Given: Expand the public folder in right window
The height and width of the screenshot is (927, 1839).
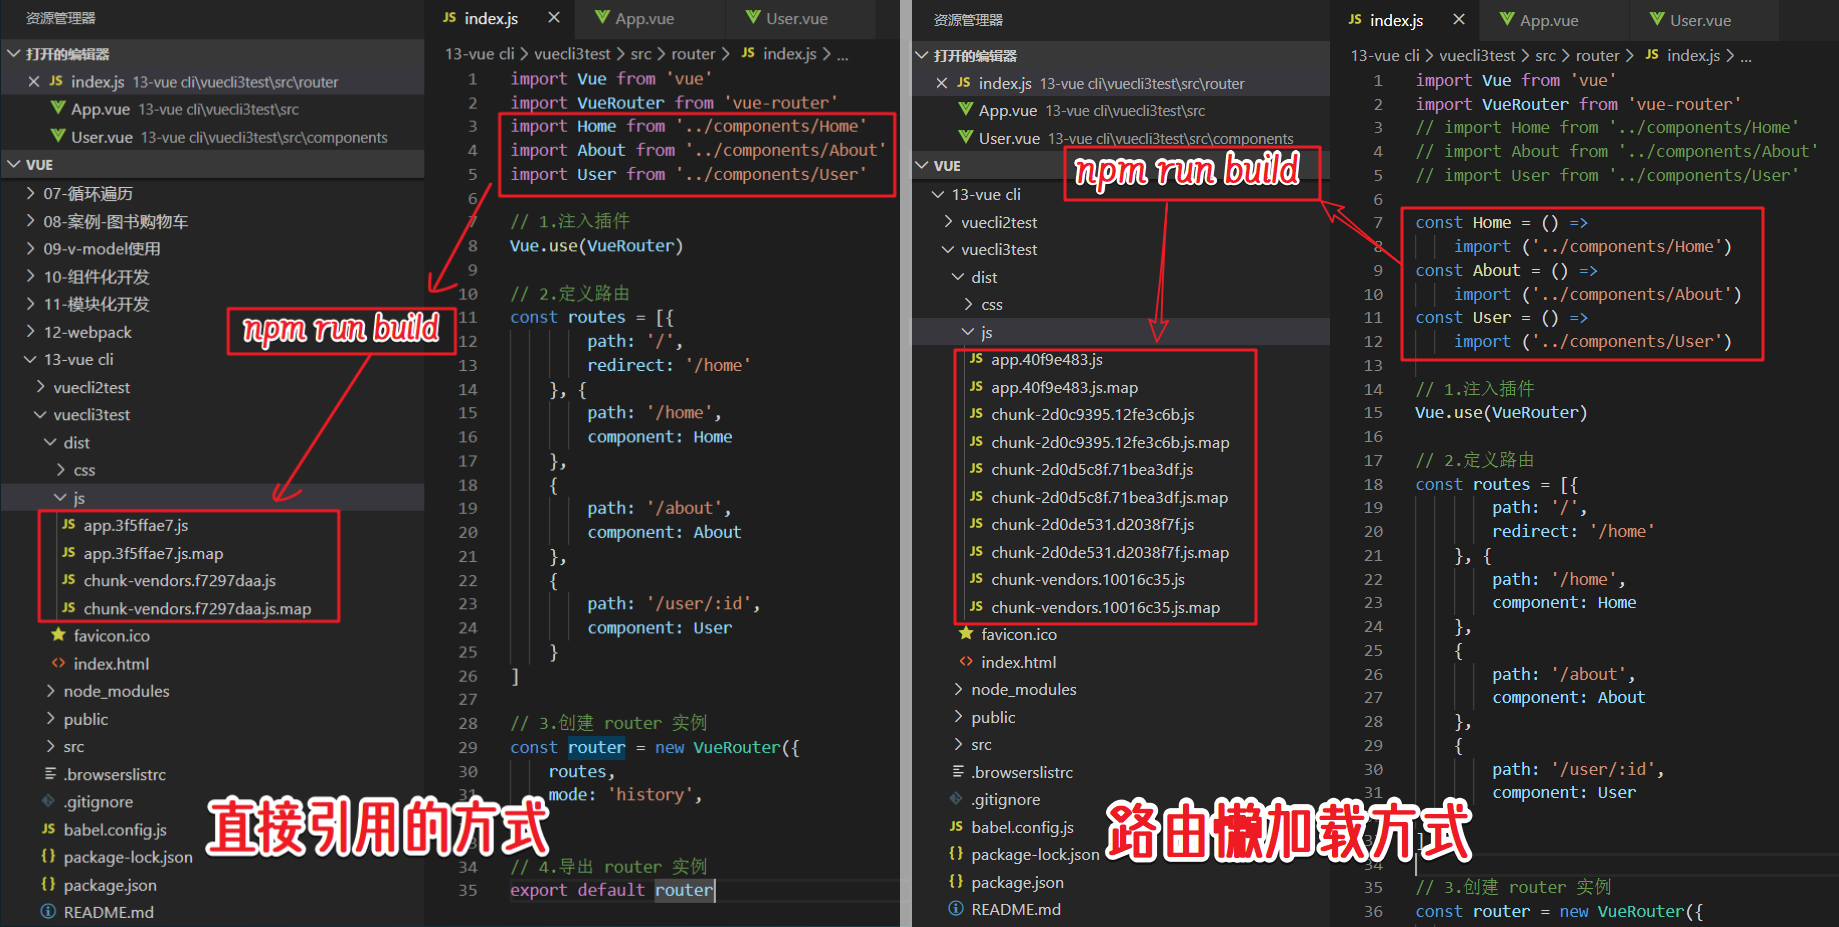Looking at the screenshot, I should pyautogui.click(x=959, y=717).
